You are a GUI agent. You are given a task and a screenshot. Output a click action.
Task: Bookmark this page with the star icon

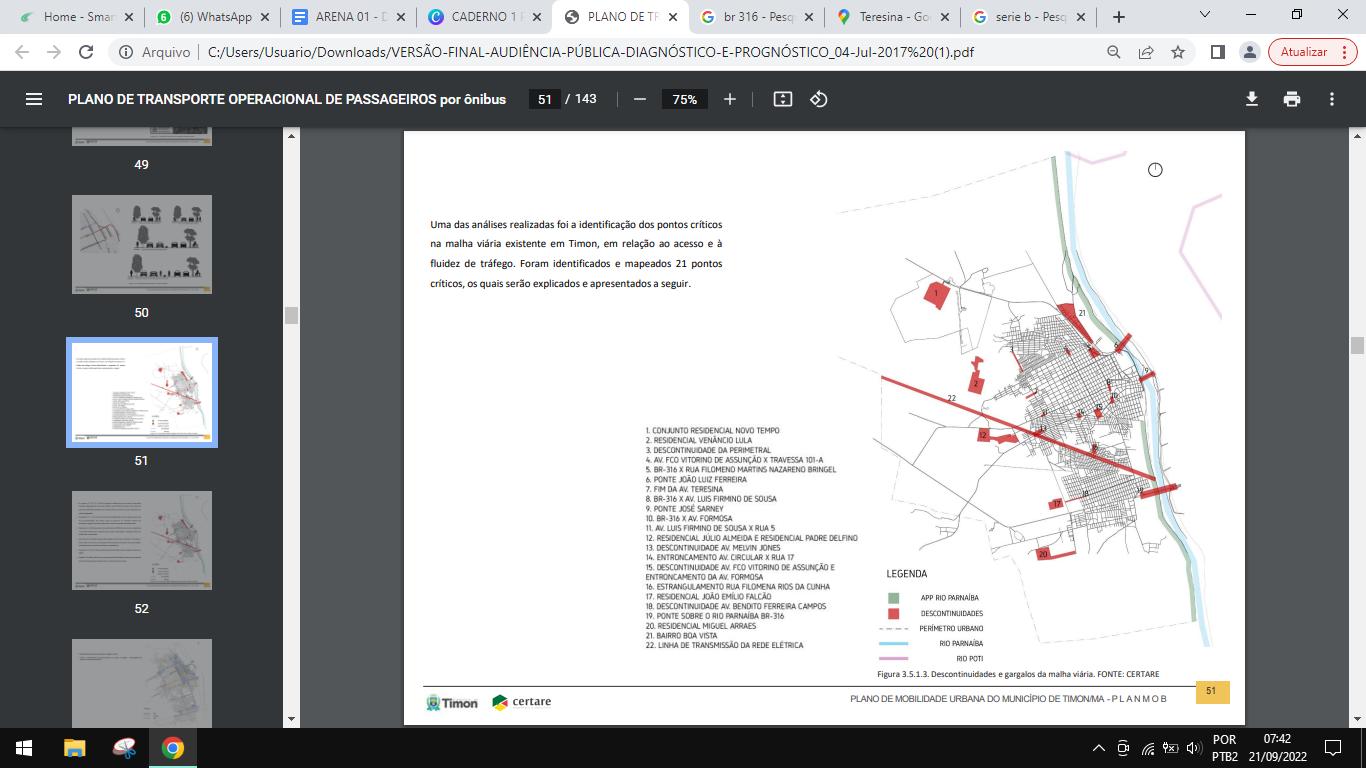(1178, 52)
